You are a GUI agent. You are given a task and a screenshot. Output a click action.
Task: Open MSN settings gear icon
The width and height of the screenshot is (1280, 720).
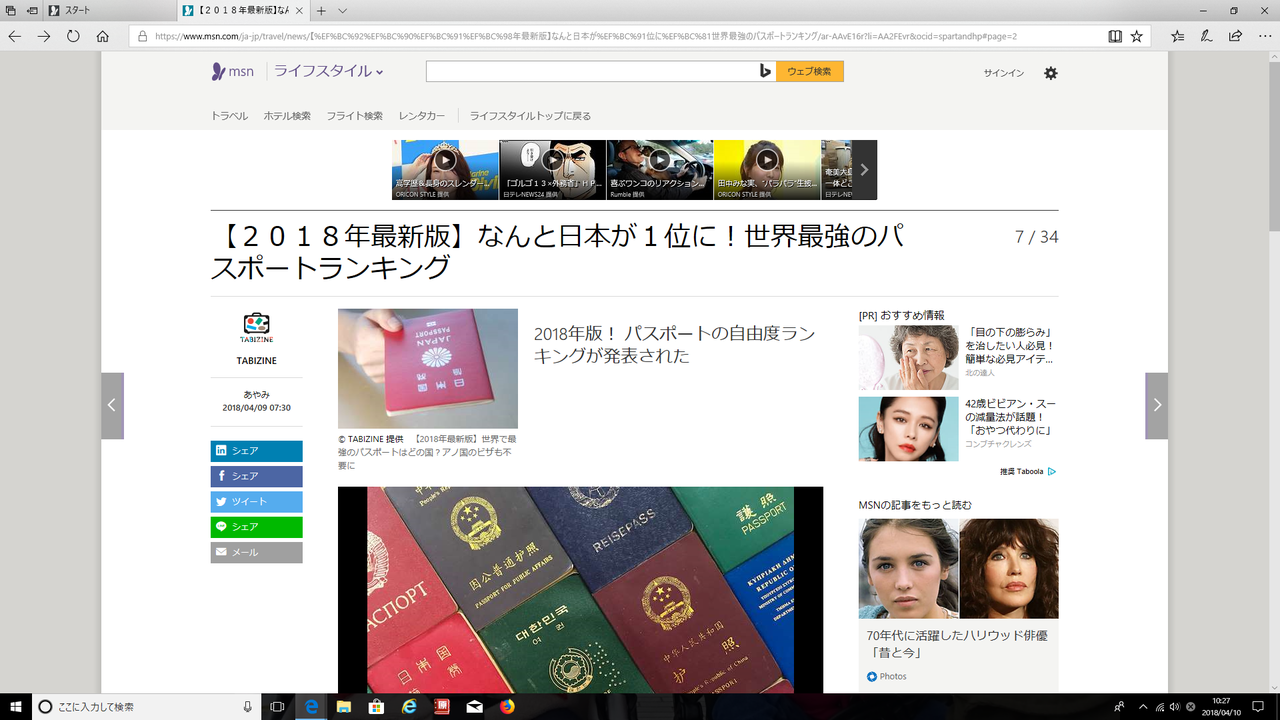click(1050, 73)
